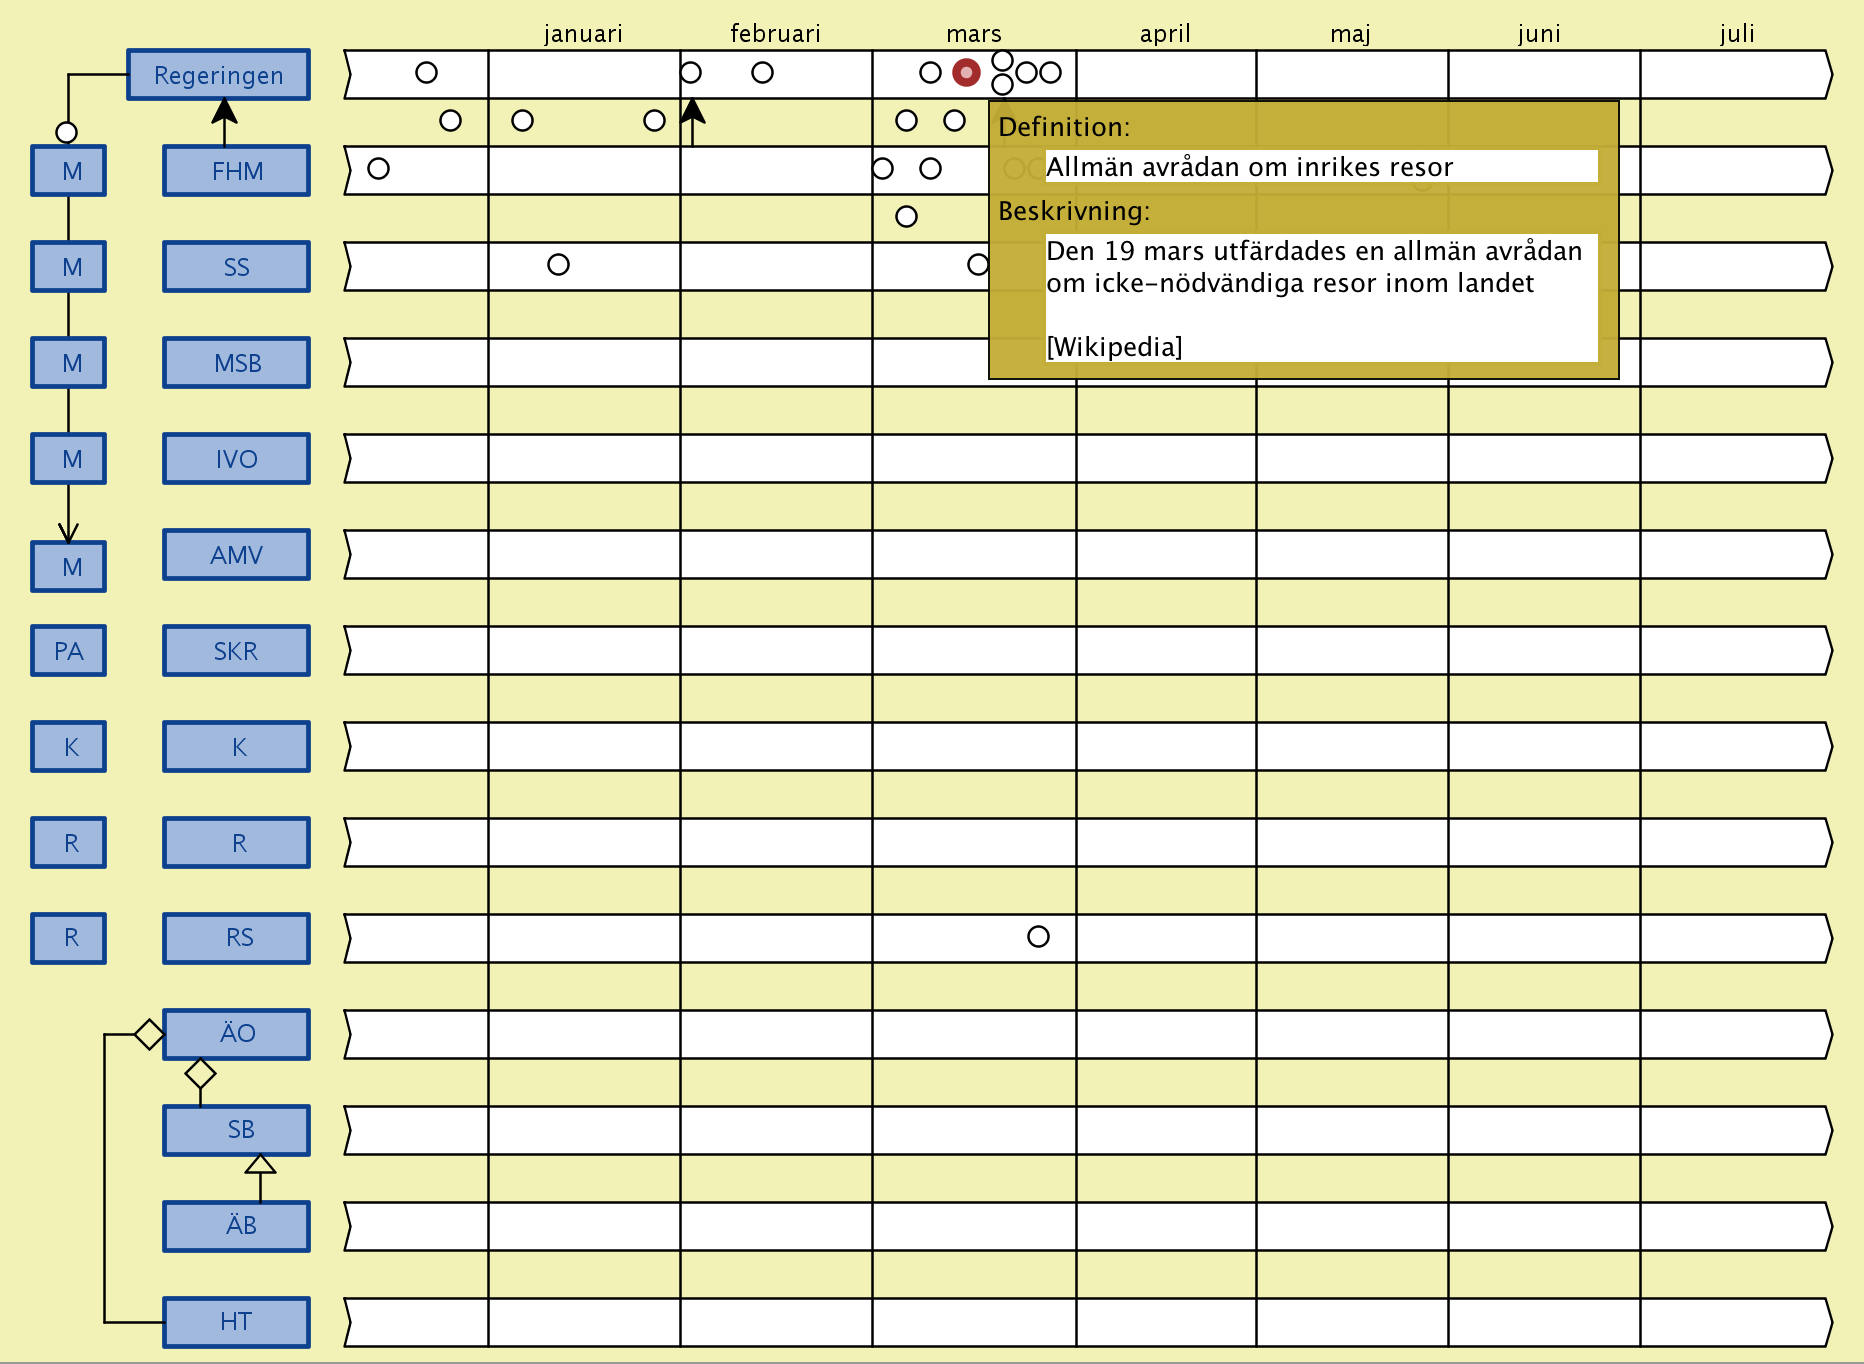
Task: Click the red highlighted event marker in mars
Action: 966,73
